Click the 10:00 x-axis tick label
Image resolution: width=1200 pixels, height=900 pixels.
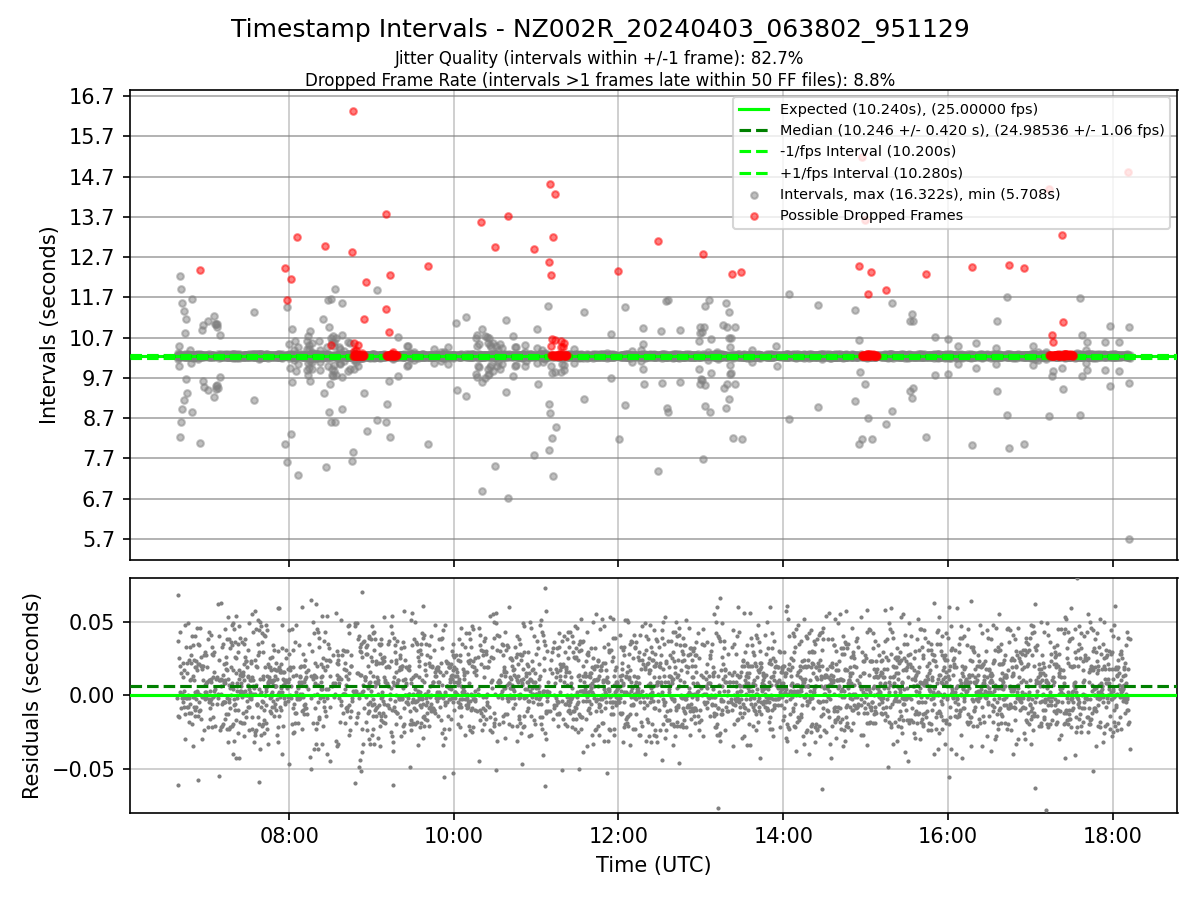pyautogui.click(x=454, y=834)
